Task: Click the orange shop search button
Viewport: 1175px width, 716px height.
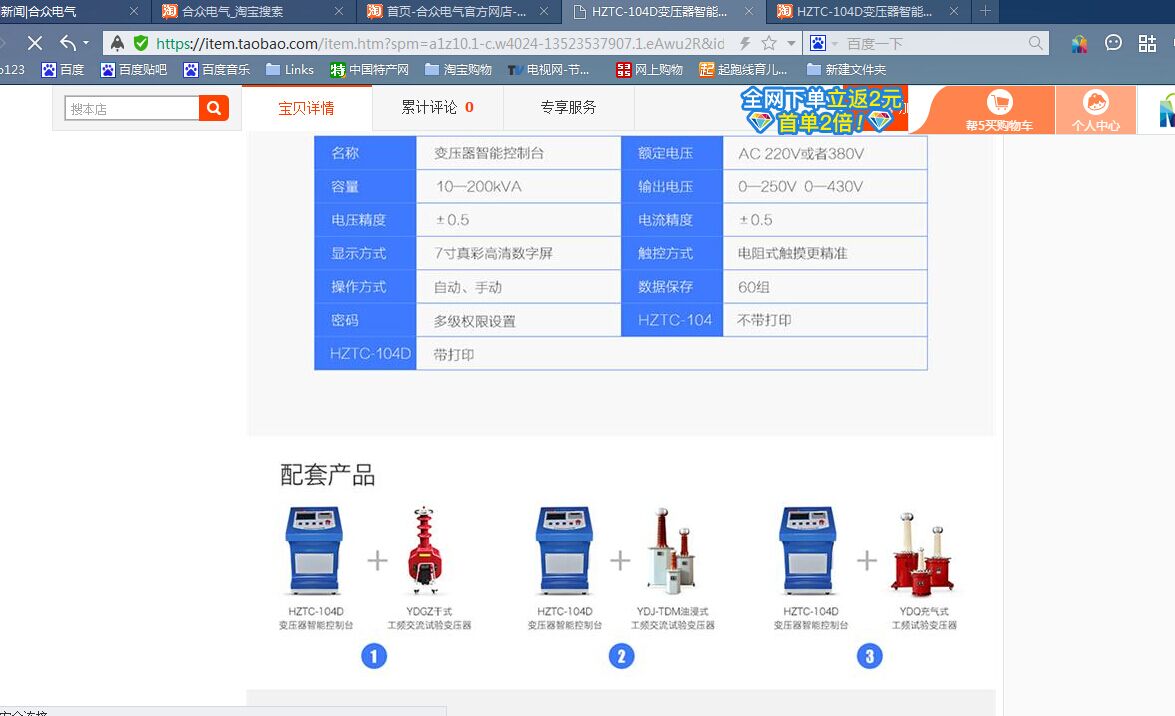Action: pos(214,108)
